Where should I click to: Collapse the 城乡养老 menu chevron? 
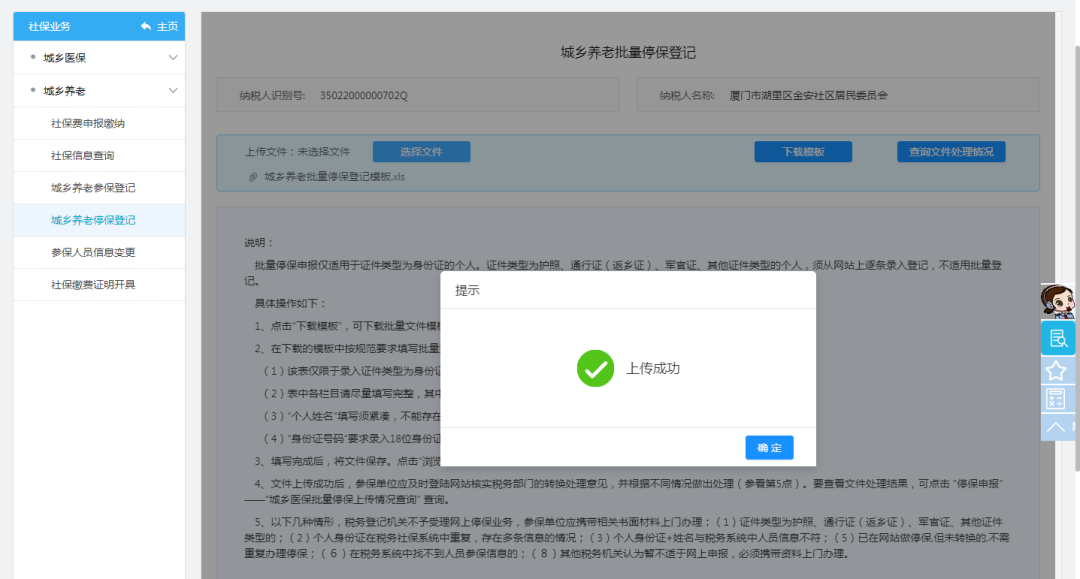click(x=173, y=91)
